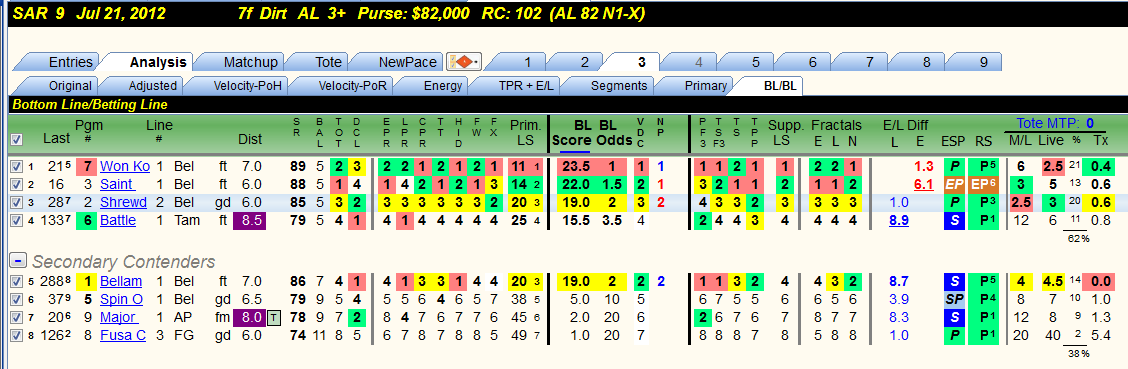The height and width of the screenshot is (369, 1128).
Task: Toggle the Bellam row checkbox
Action: point(17,281)
